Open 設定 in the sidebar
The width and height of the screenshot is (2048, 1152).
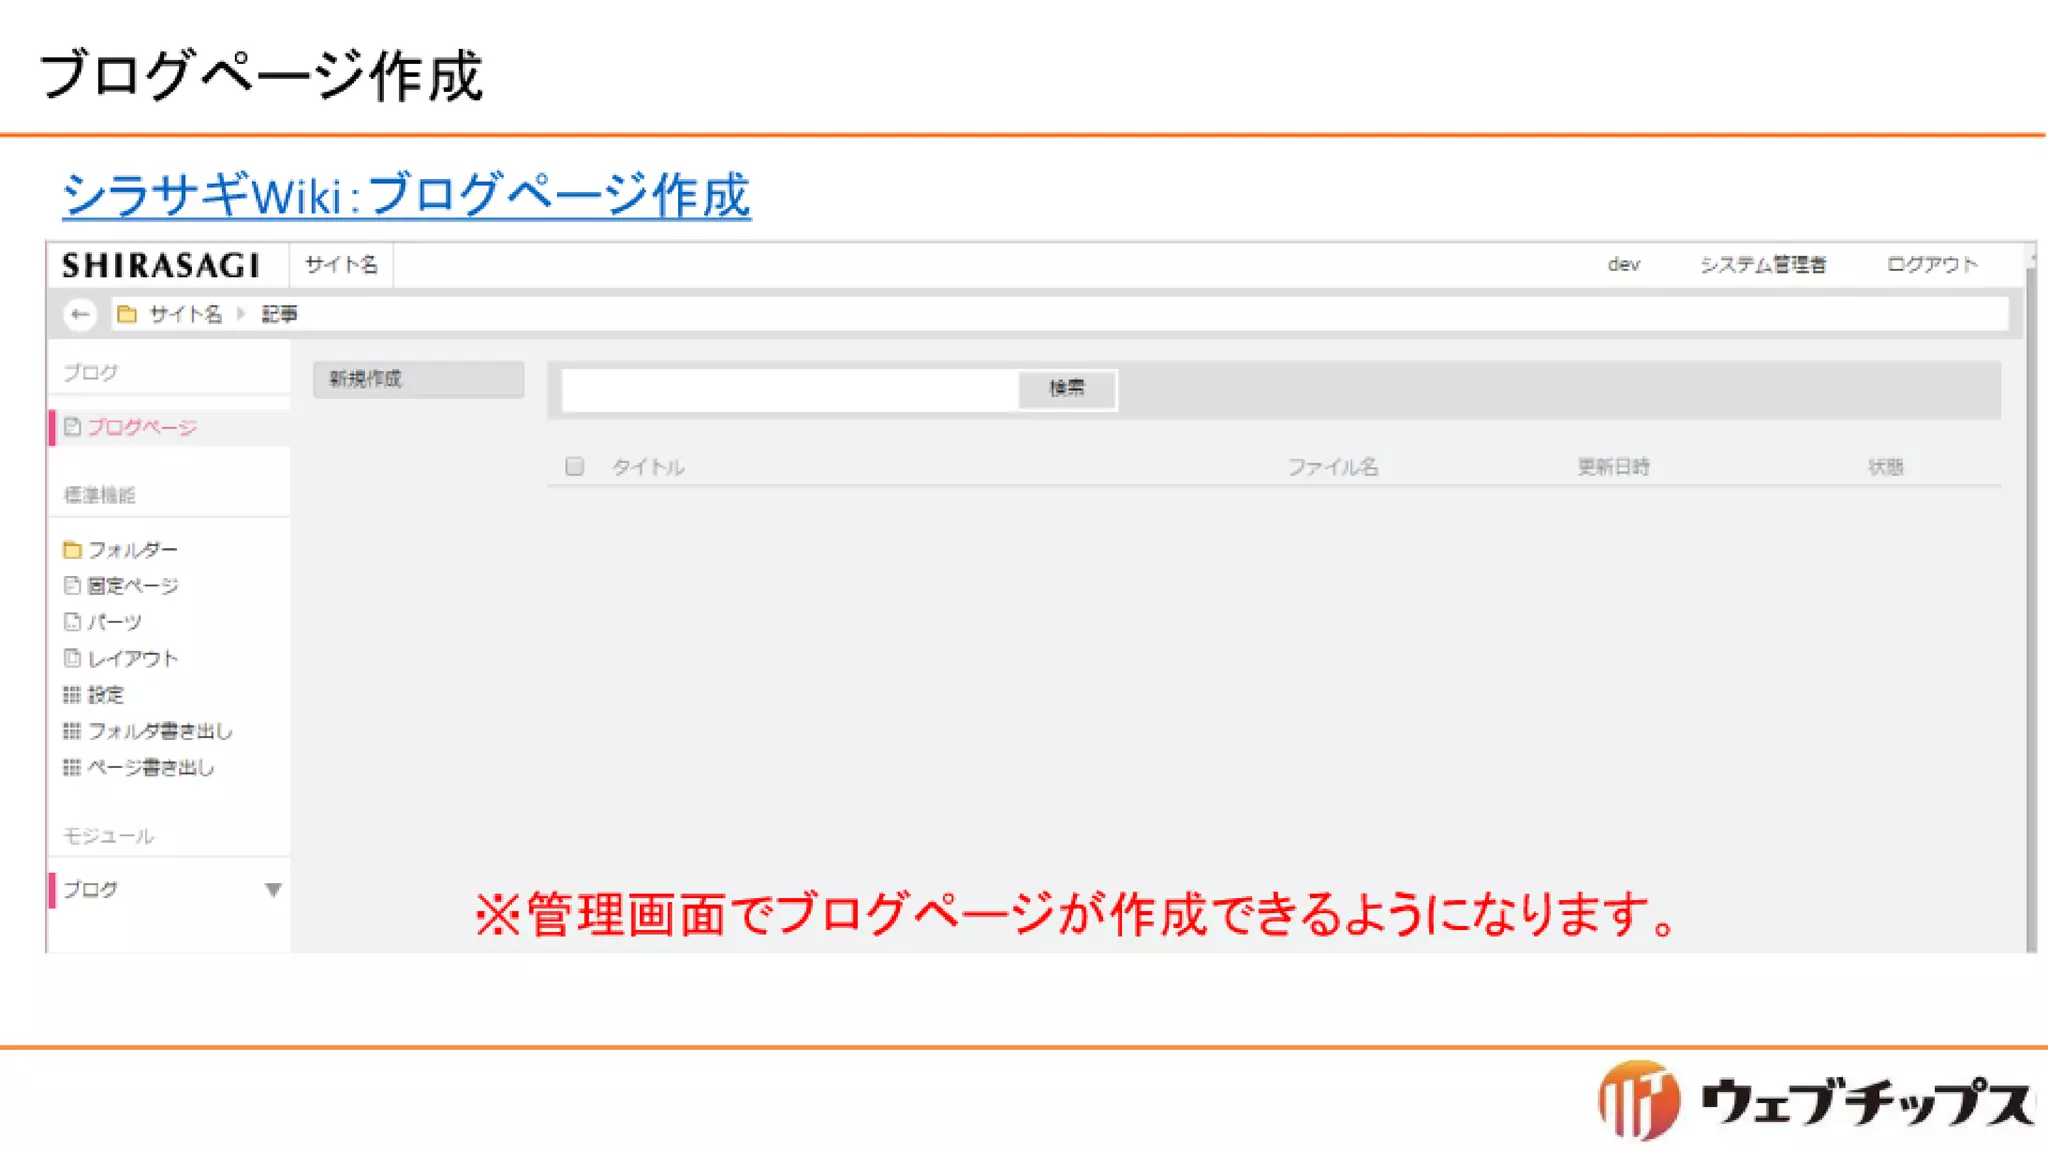click(106, 695)
